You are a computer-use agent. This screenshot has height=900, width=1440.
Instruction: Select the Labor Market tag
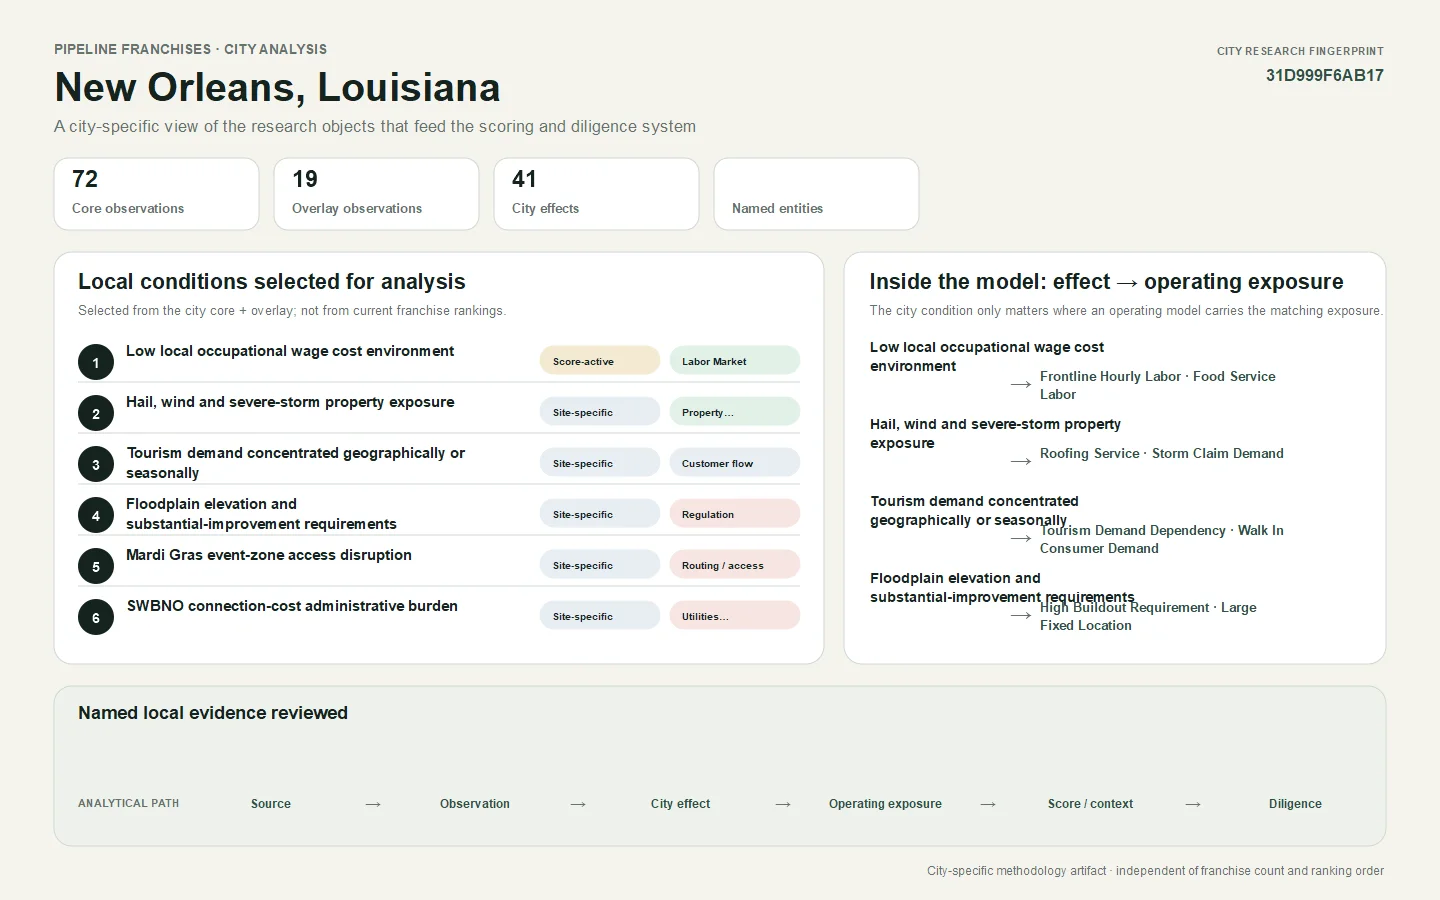735,361
